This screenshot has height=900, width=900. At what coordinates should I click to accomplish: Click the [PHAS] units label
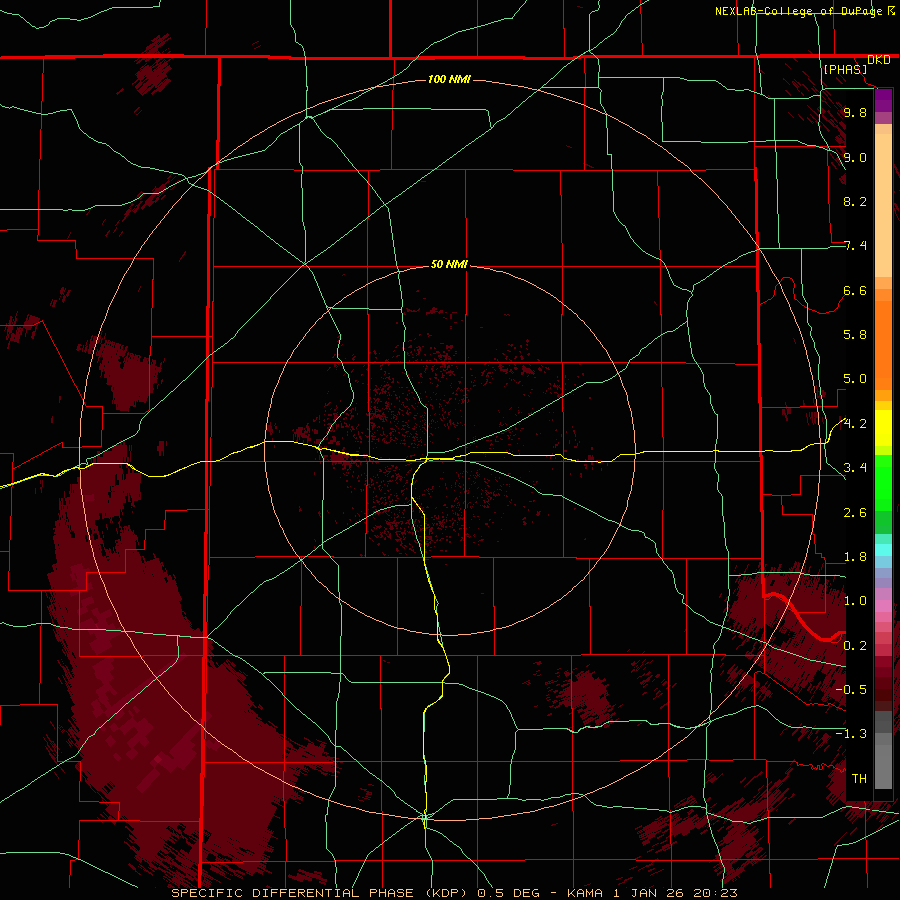point(845,69)
